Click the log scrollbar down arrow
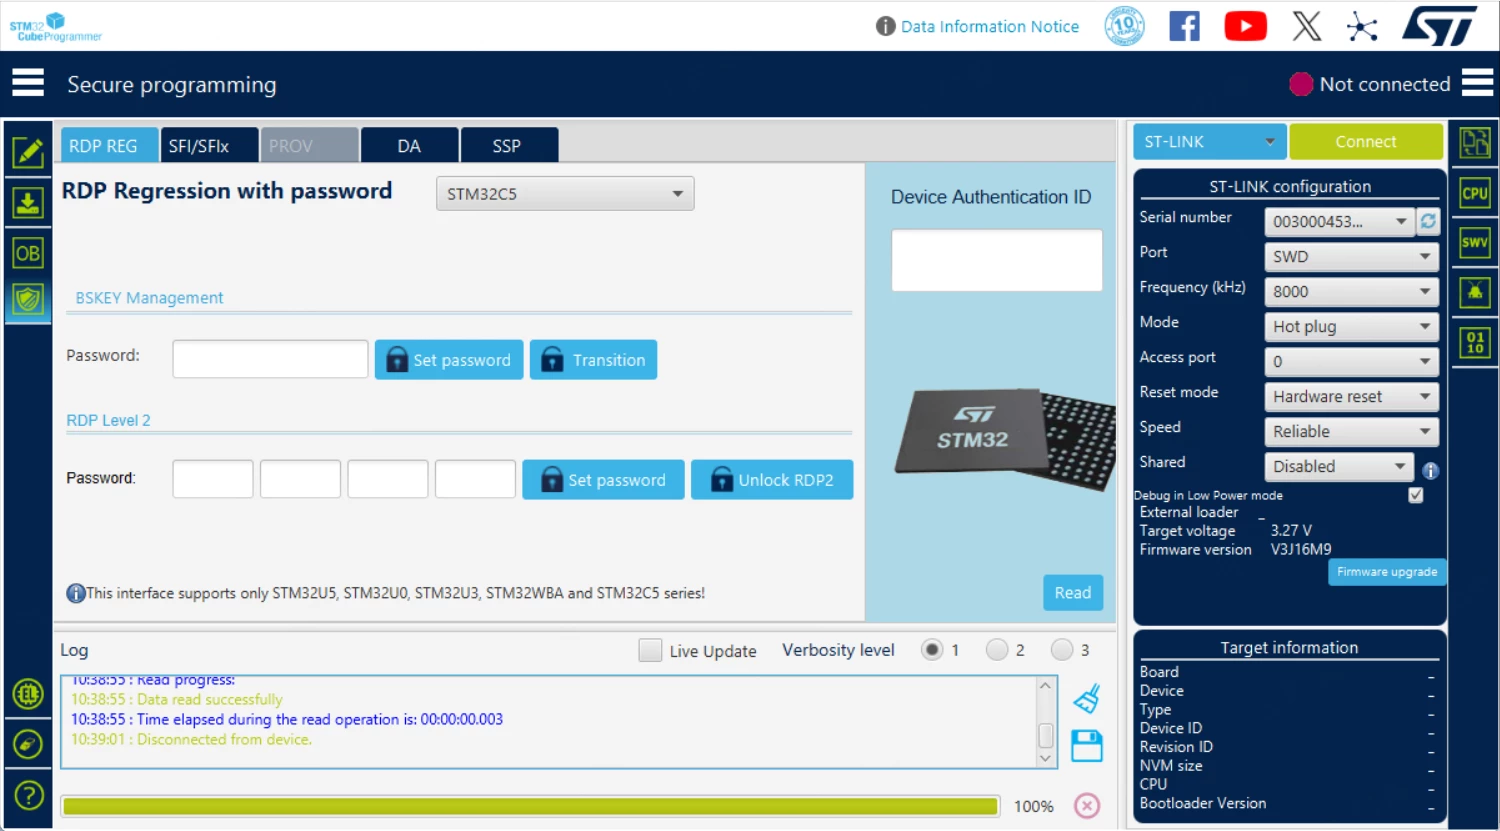The width and height of the screenshot is (1500, 831). click(1045, 758)
